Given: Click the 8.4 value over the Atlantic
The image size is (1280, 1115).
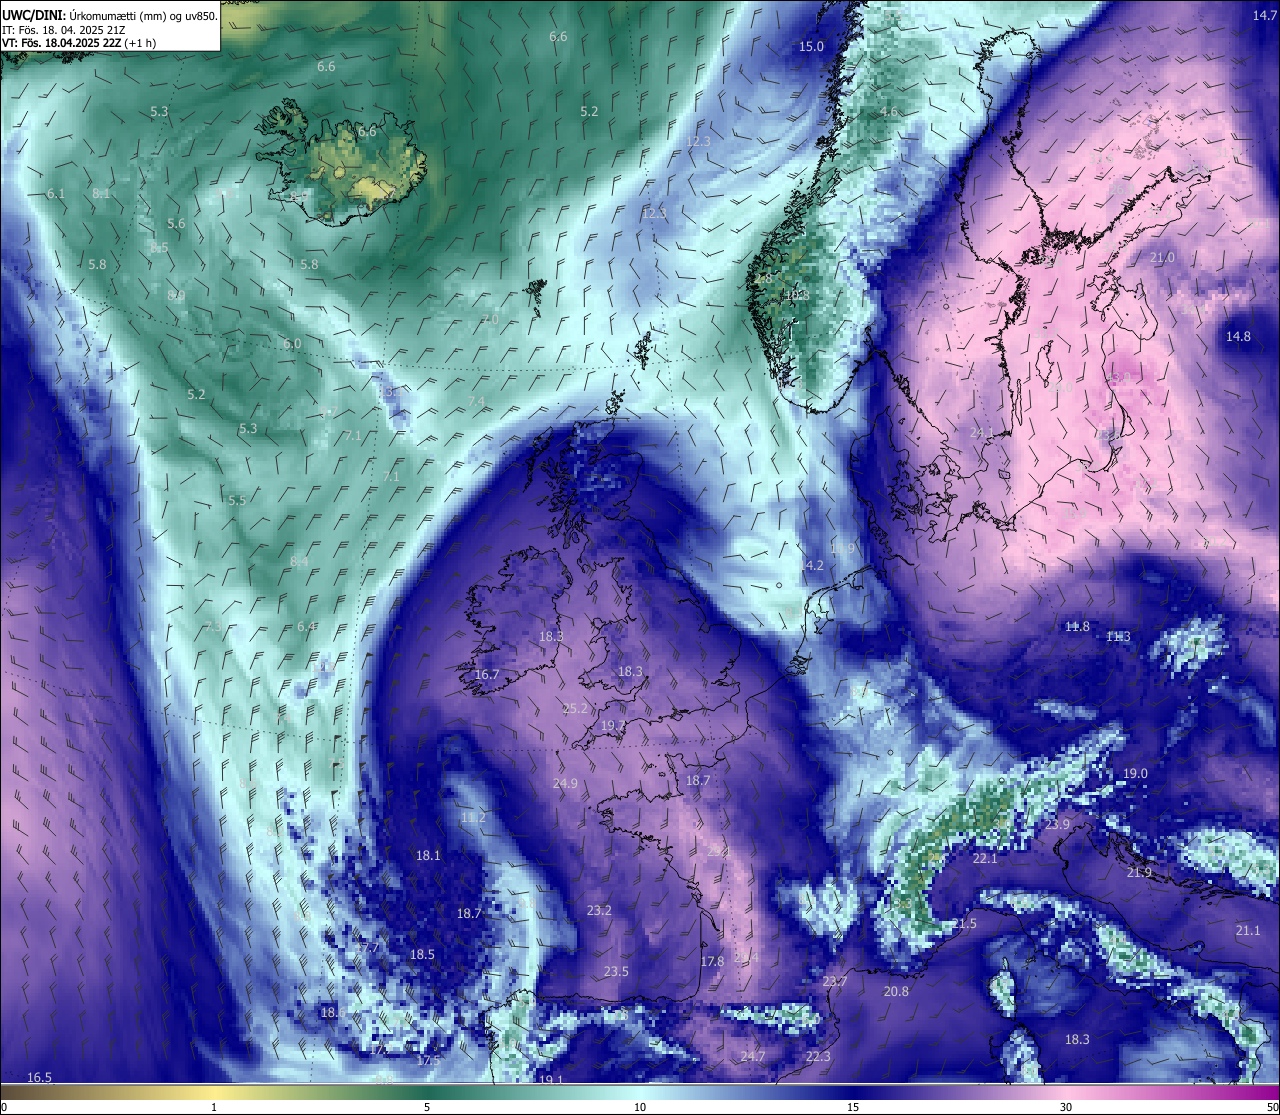Looking at the screenshot, I should tap(299, 562).
